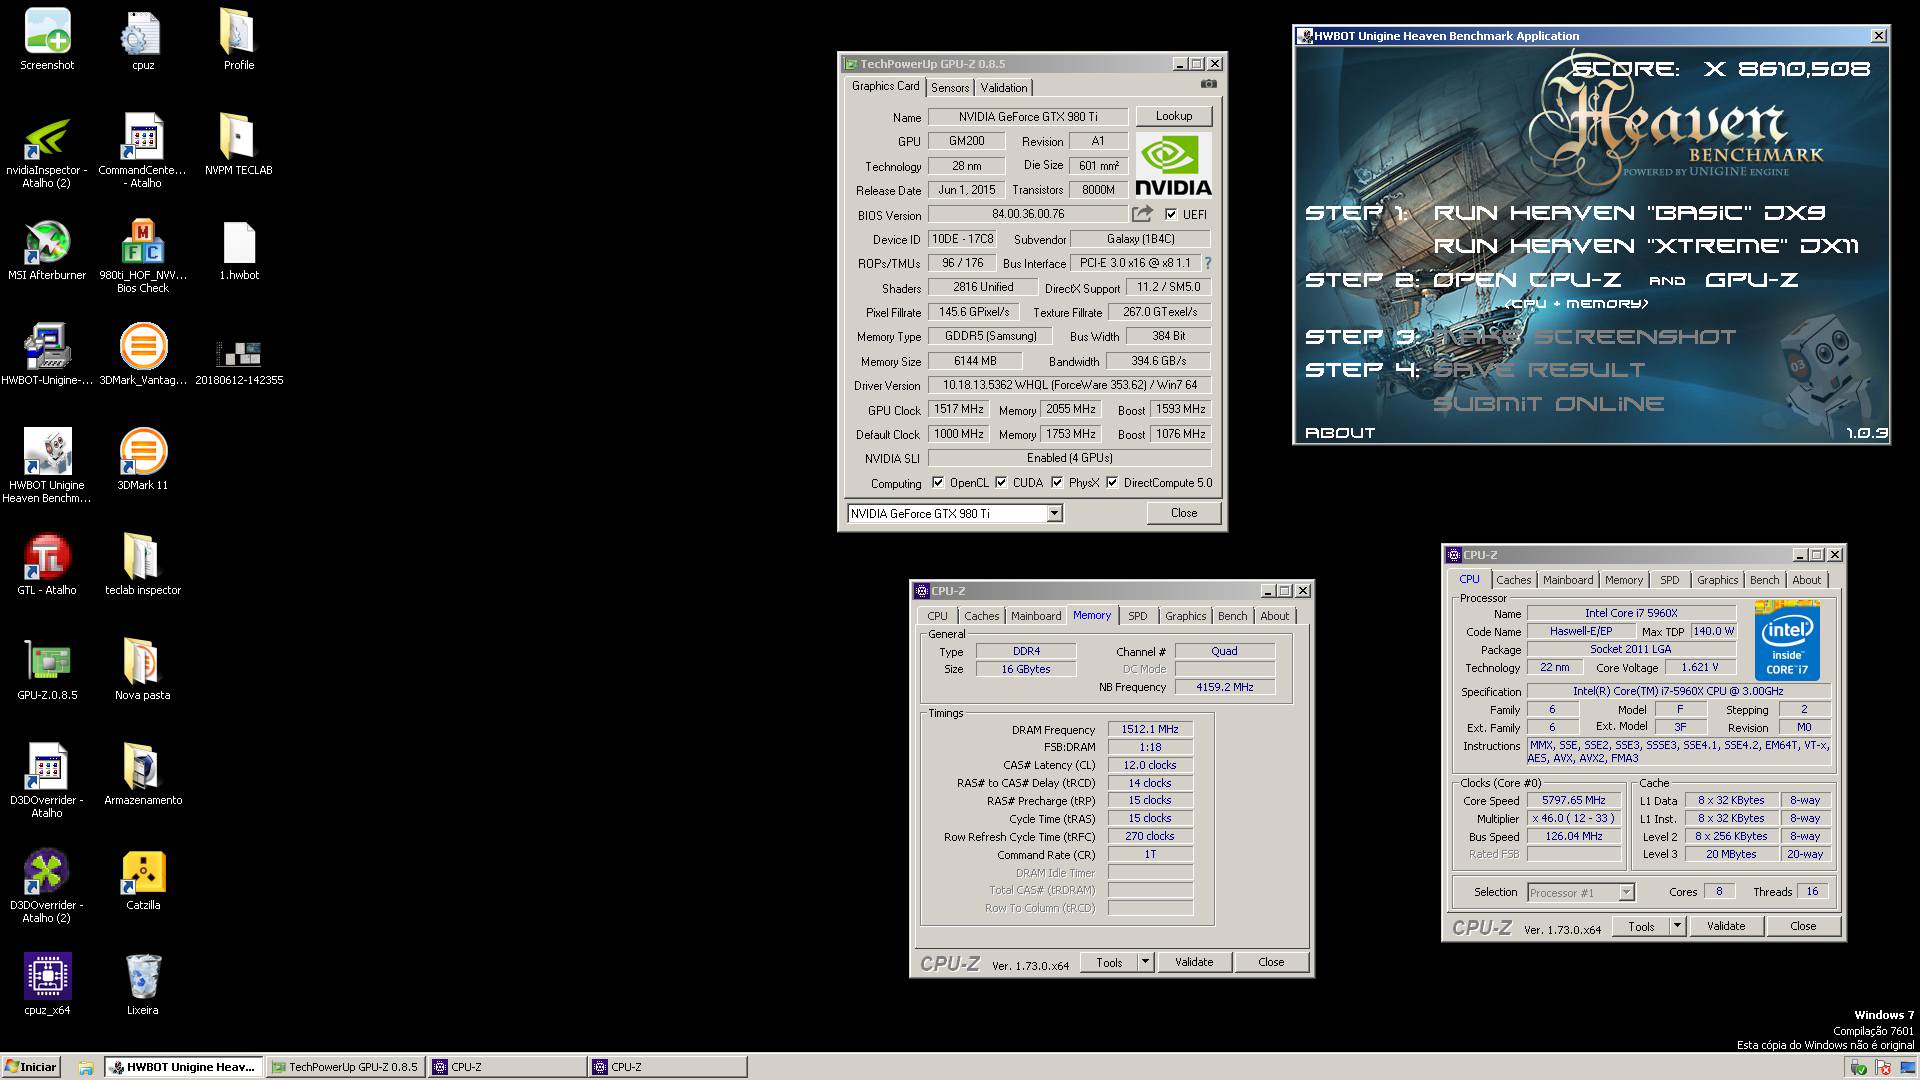1920x1080 pixels.
Task: Click Lookup button in GPU-Z
Action: [1173, 116]
